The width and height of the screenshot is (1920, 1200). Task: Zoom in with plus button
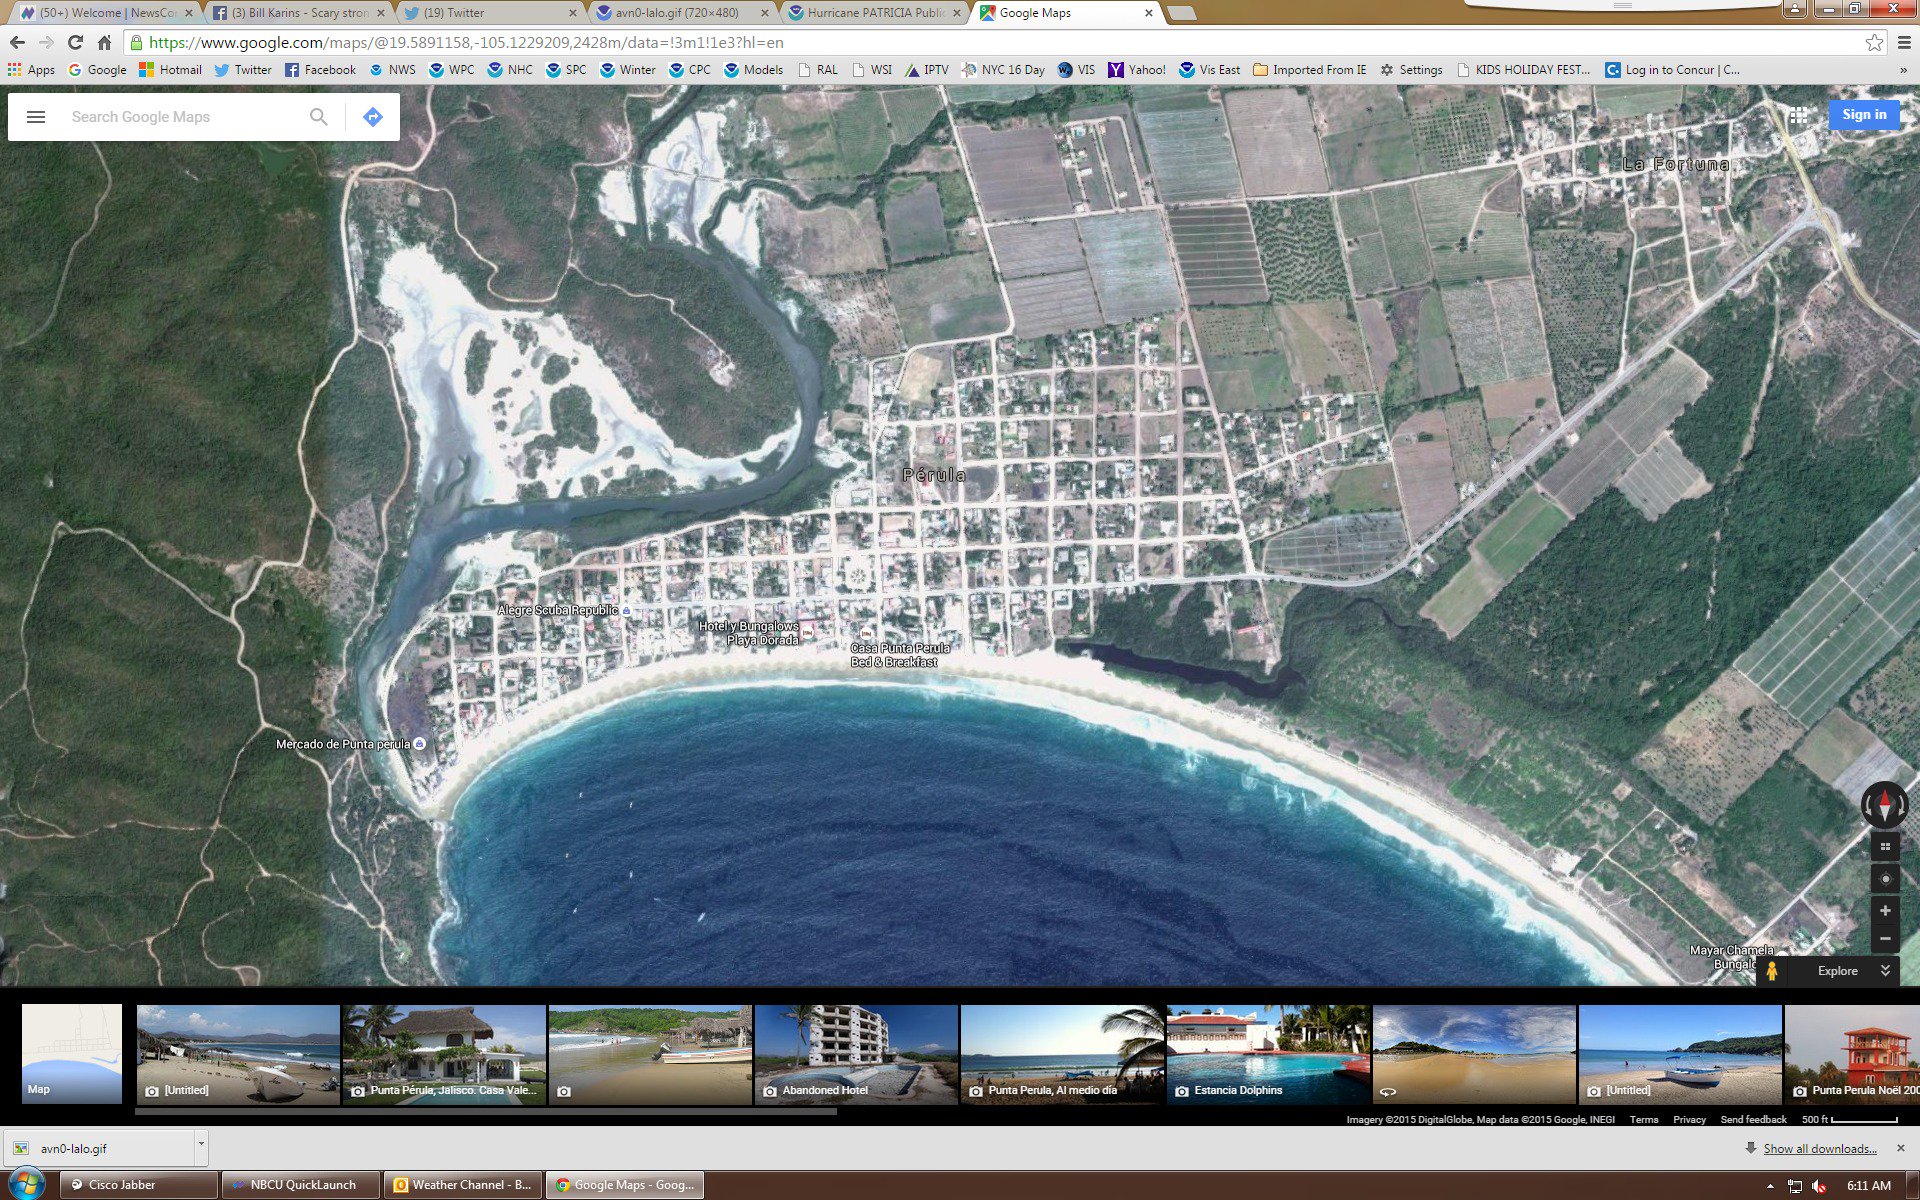tap(1885, 911)
